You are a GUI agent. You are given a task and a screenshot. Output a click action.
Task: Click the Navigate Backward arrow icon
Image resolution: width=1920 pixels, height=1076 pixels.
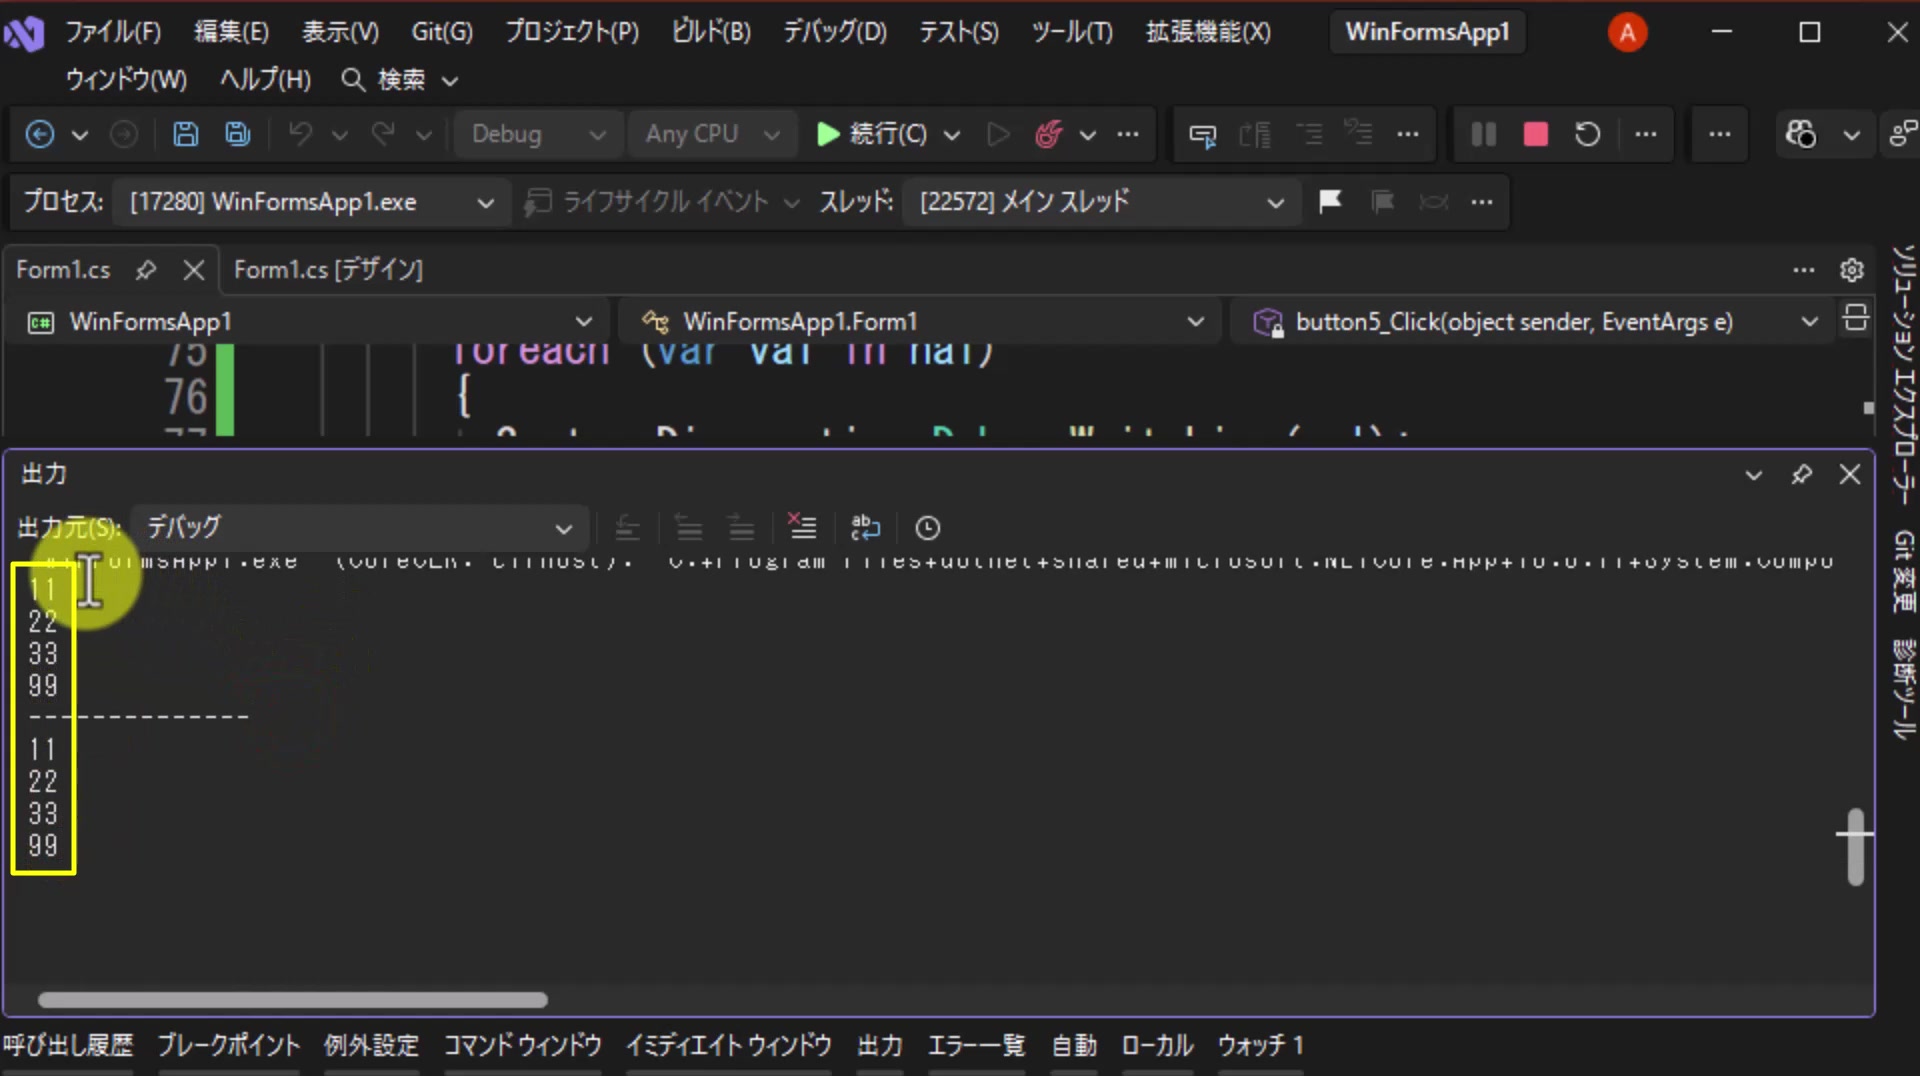pos(40,134)
